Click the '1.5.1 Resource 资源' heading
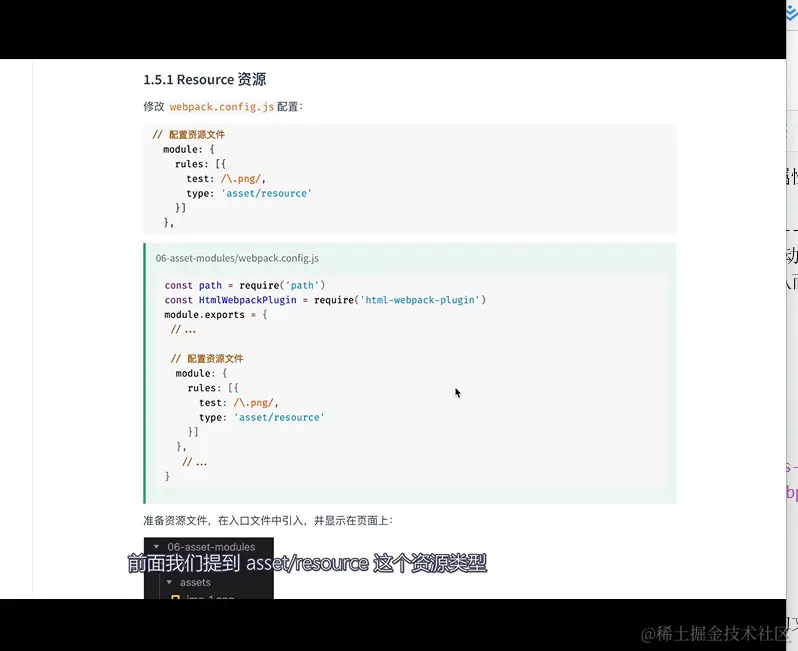The height and width of the screenshot is (651, 798). click(x=205, y=79)
